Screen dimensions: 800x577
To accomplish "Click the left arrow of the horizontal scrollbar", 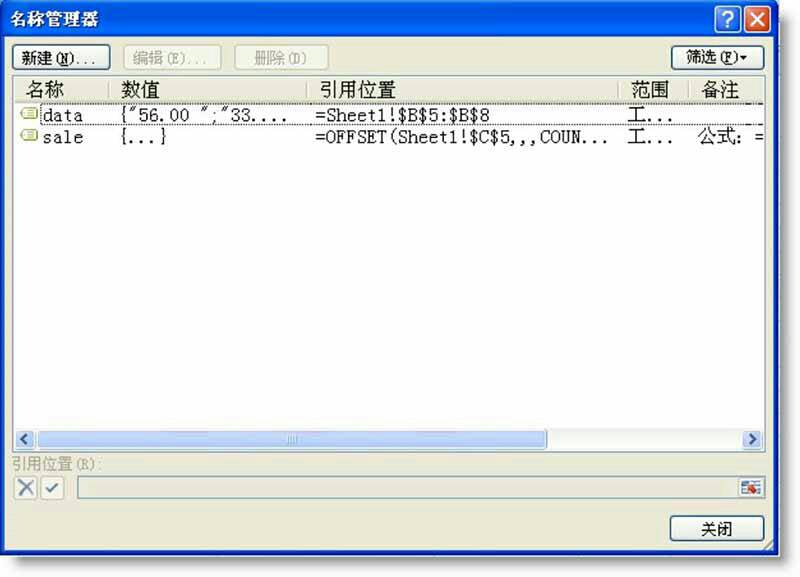I will (25, 440).
